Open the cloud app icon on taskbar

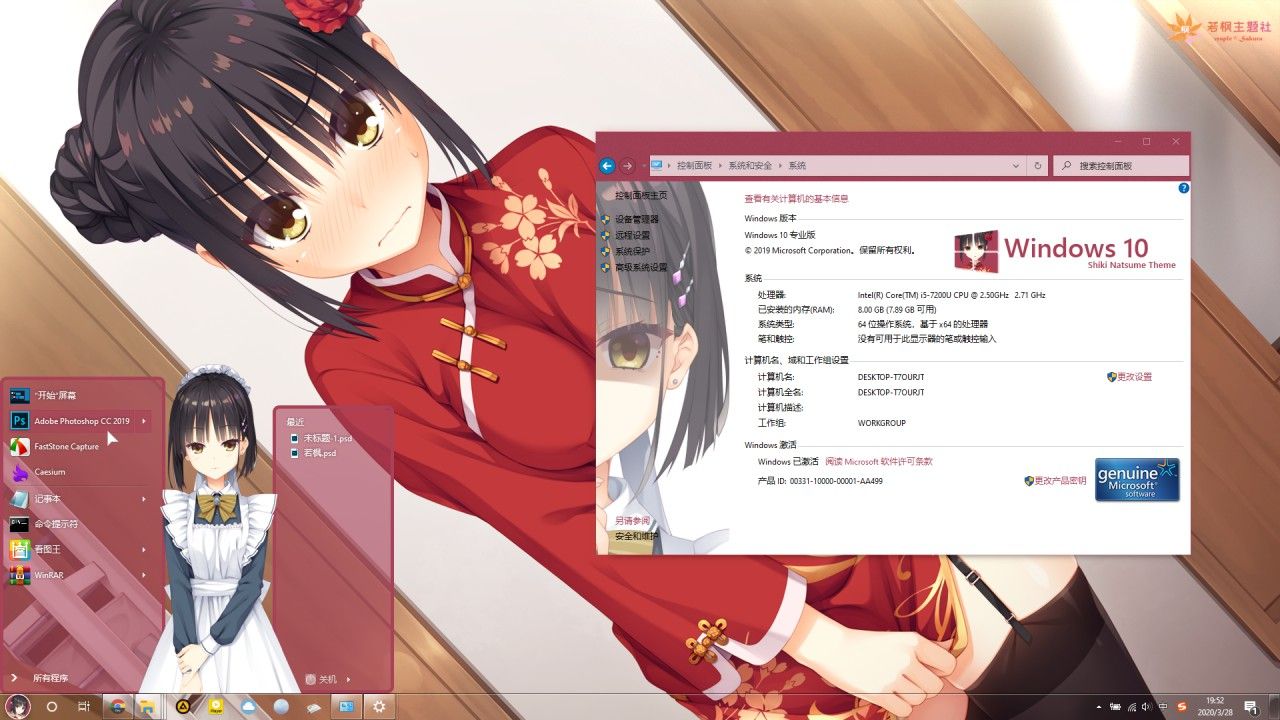point(249,706)
